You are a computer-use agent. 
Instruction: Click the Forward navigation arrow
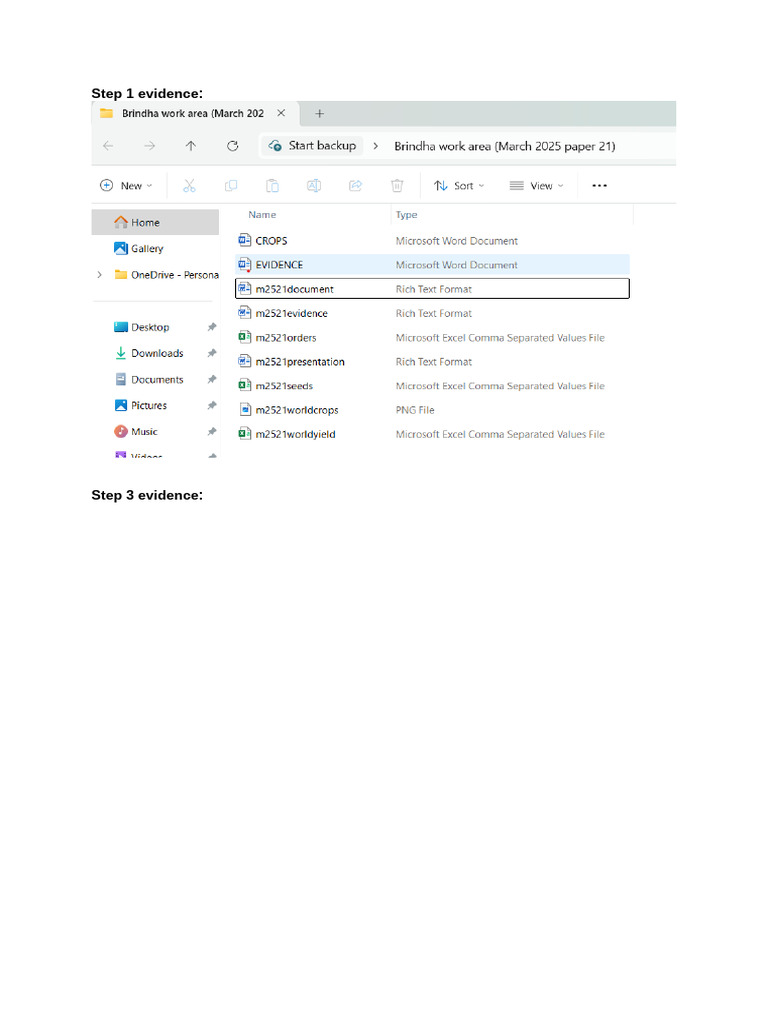(x=150, y=146)
